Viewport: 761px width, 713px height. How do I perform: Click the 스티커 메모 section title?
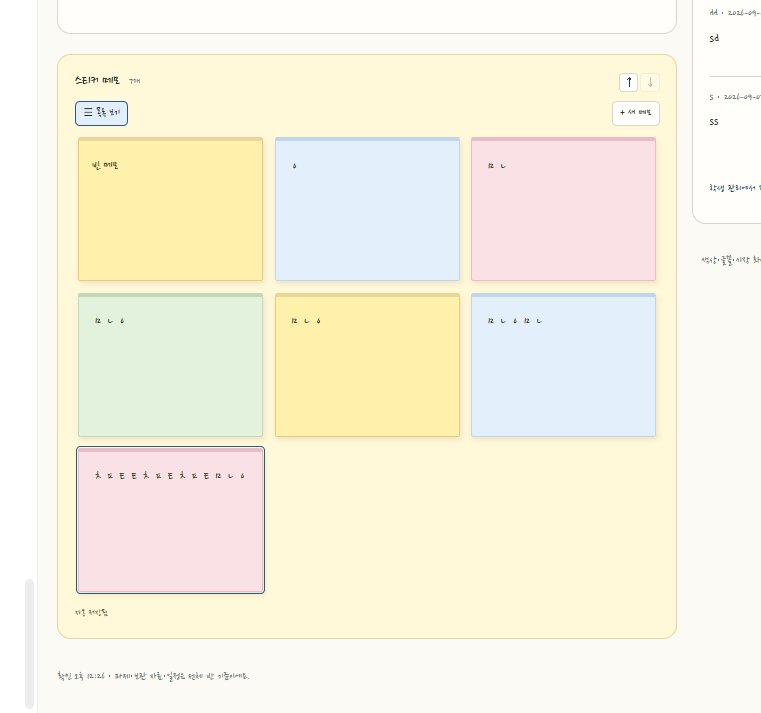[x=97, y=80]
